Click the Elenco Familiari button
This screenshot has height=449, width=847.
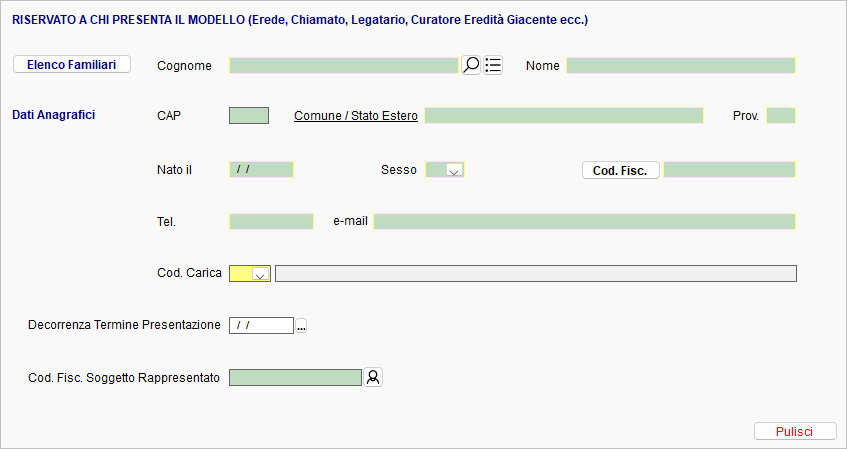tap(72, 64)
